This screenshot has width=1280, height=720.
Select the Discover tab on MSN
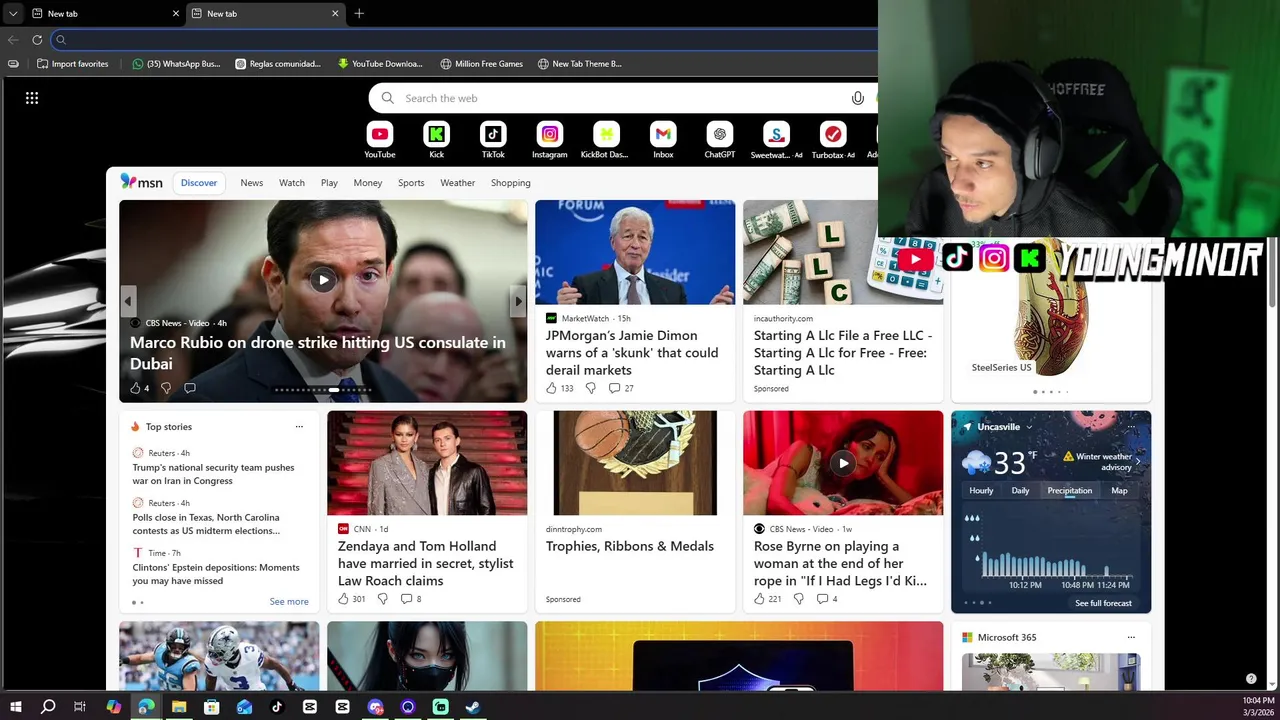199,183
